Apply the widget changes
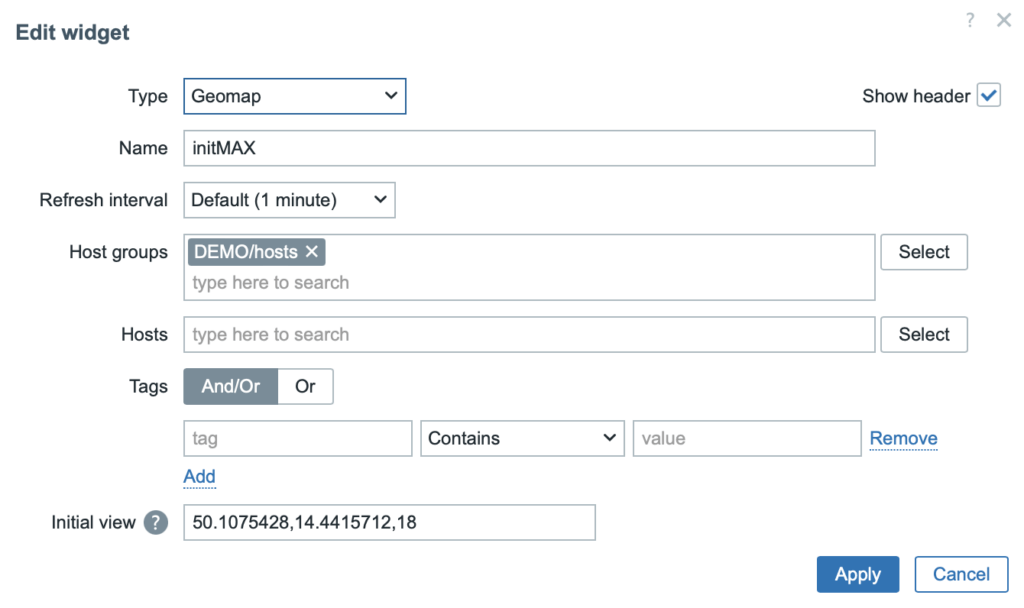 pyautogui.click(x=857, y=574)
